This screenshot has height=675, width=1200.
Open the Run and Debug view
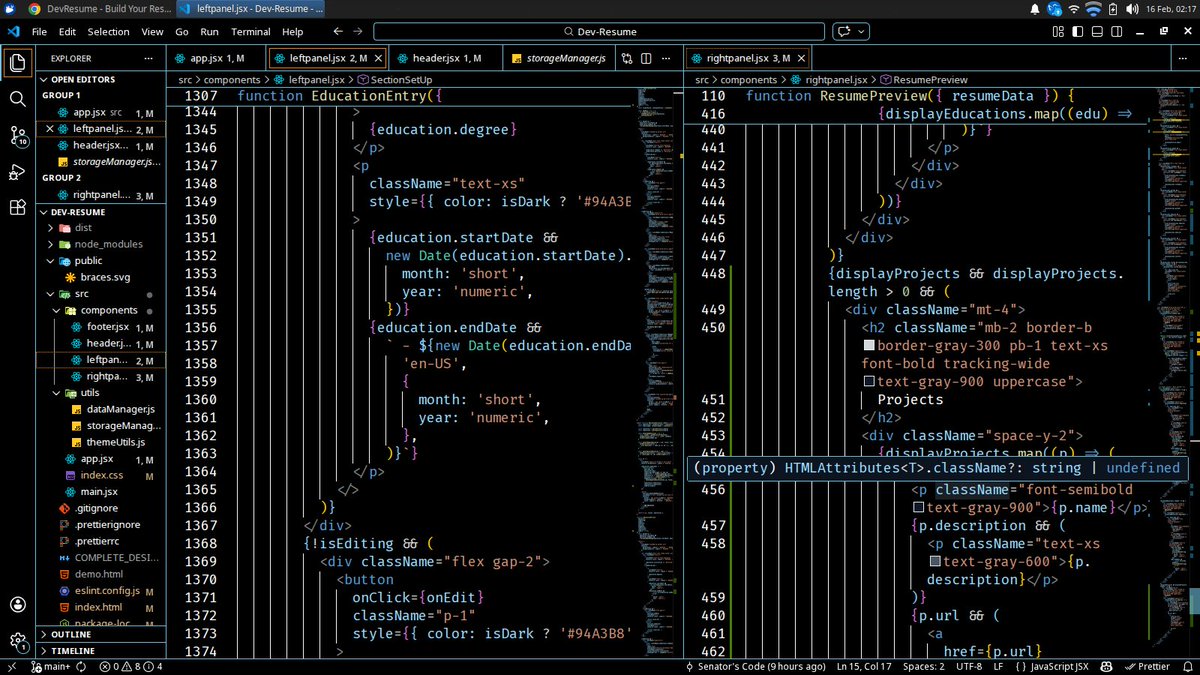coord(17,172)
